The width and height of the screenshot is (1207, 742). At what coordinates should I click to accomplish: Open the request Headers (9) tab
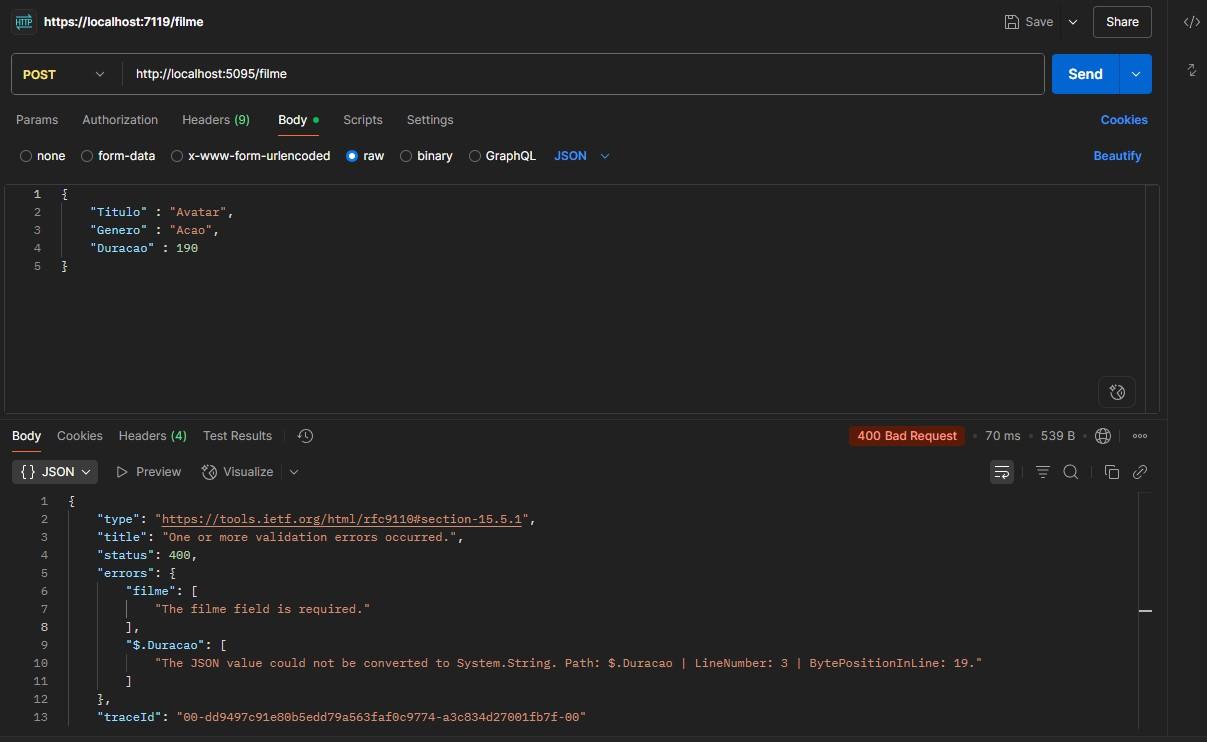click(x=216, y=120)
